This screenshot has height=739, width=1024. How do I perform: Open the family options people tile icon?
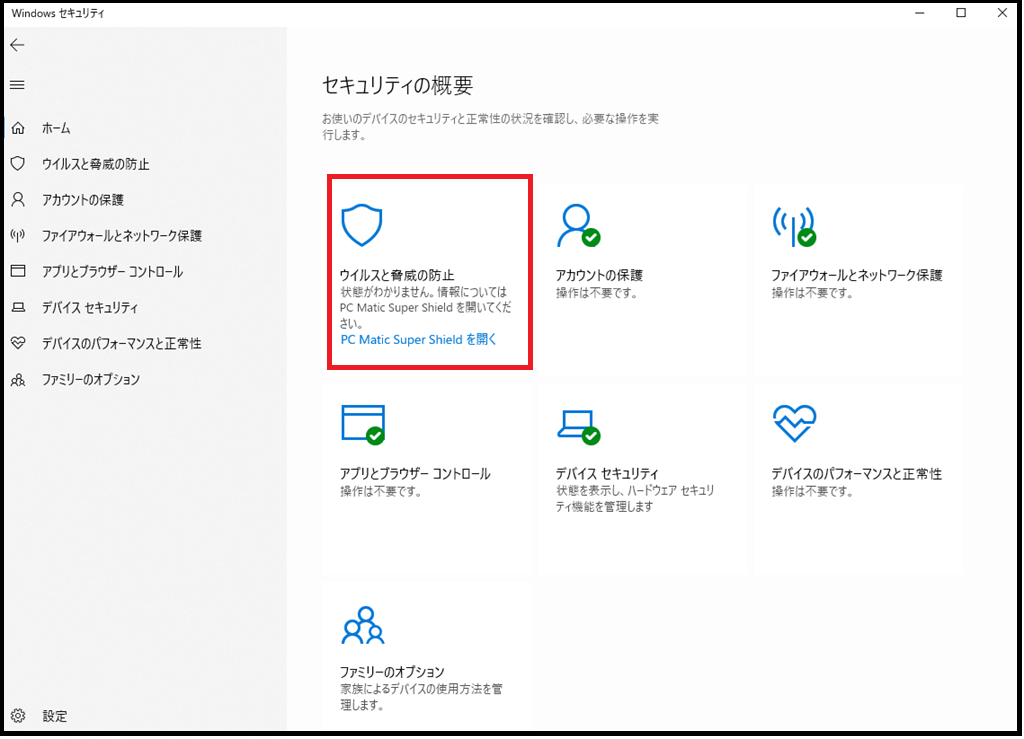(x=362, y=625)
